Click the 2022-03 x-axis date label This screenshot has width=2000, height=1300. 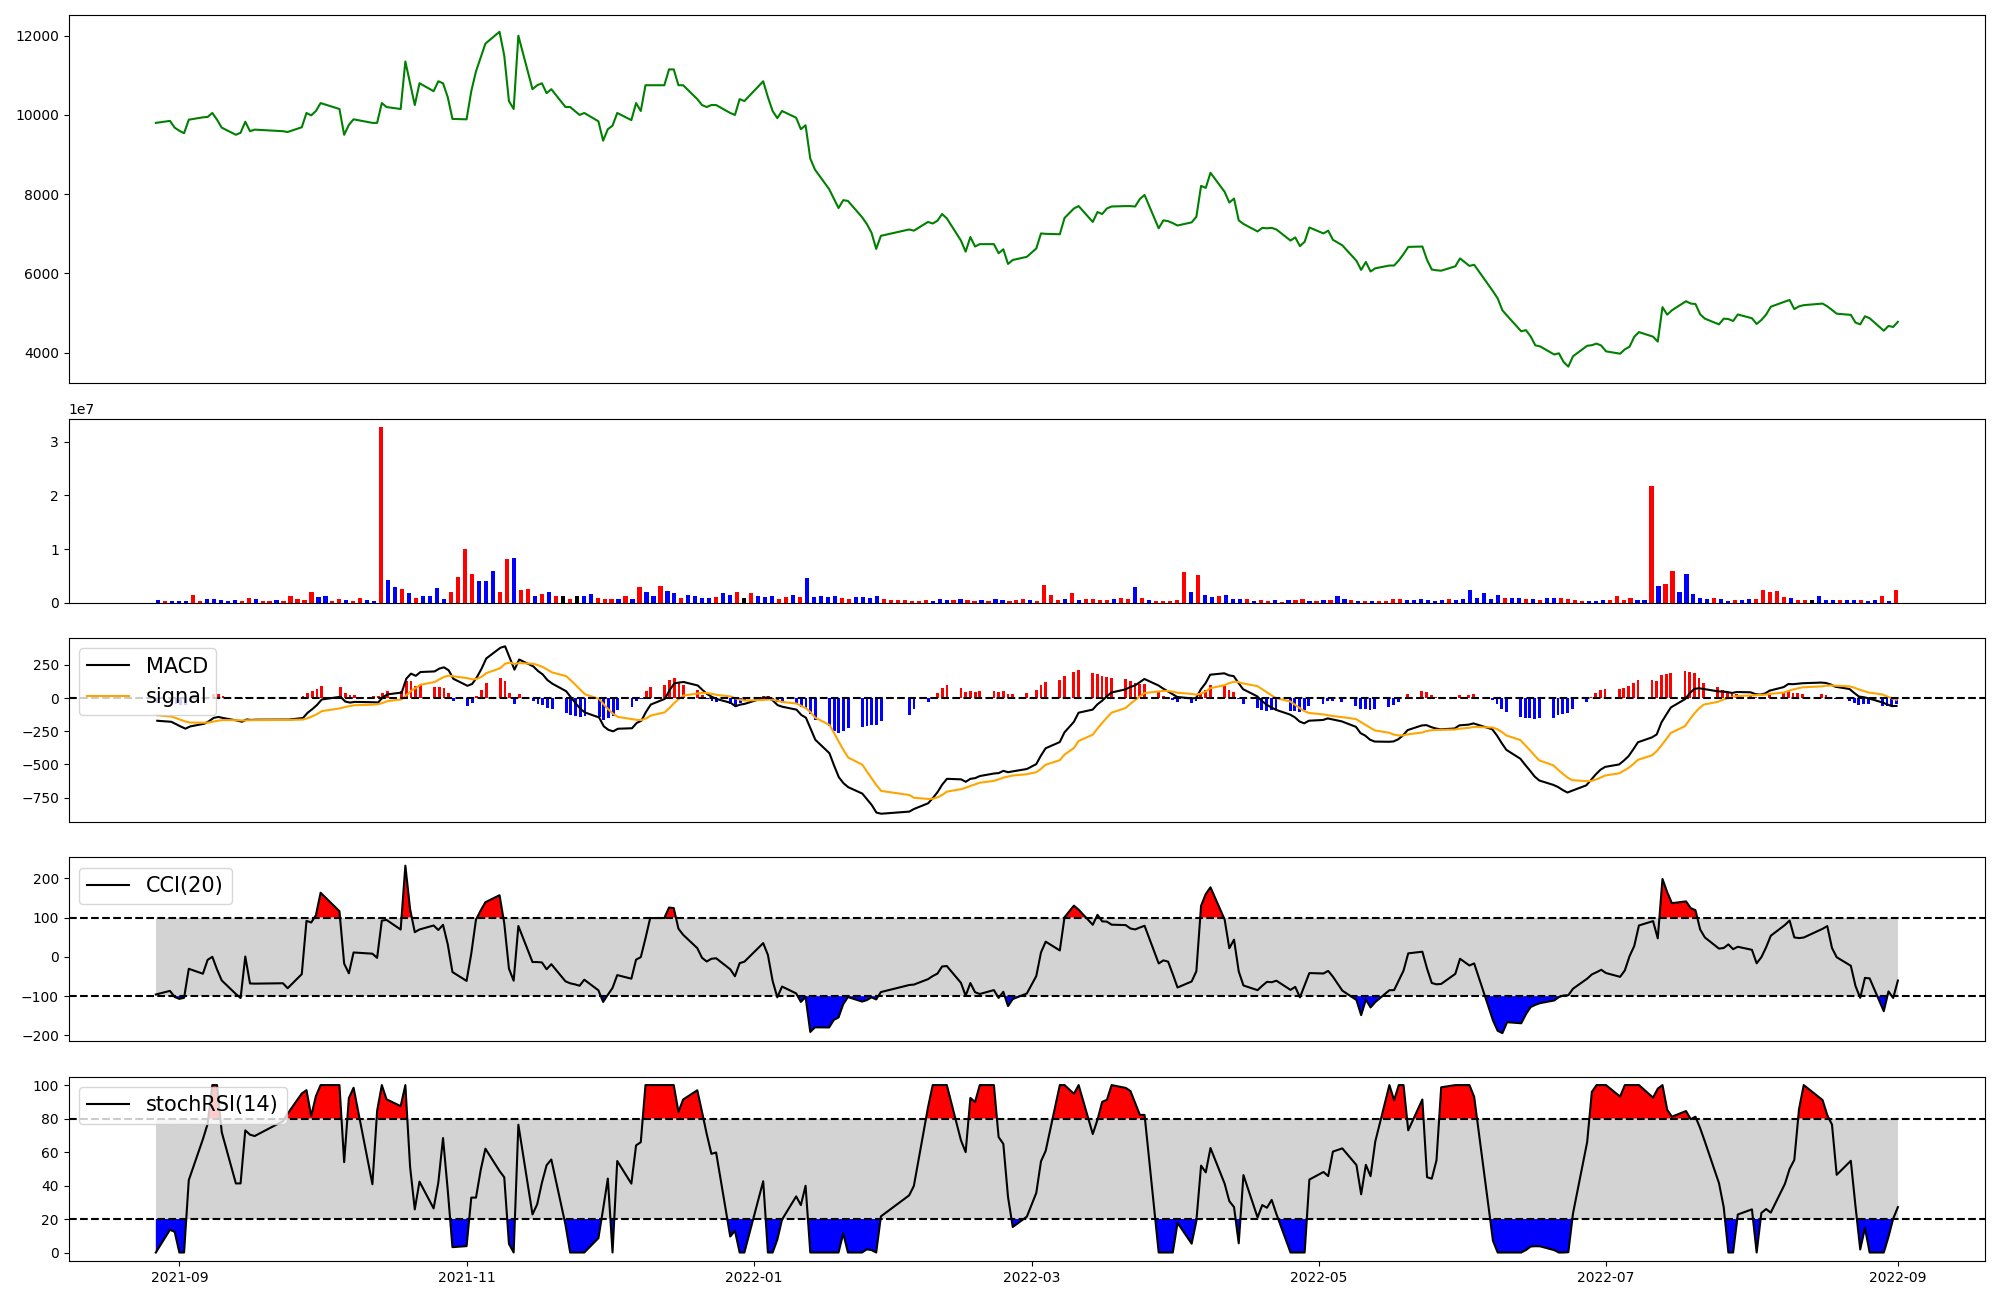pos(1032,1277)
